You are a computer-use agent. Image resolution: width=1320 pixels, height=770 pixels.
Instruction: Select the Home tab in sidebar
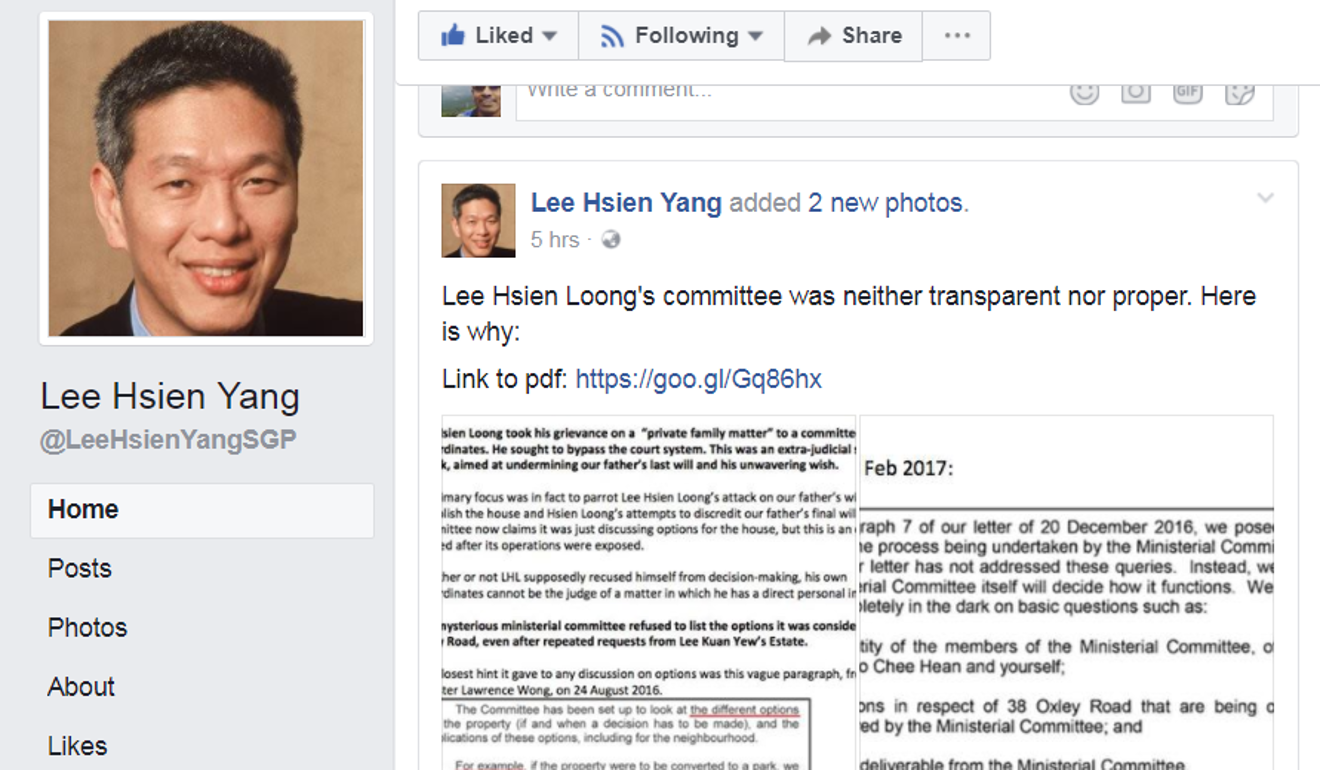tap(202, 510)
